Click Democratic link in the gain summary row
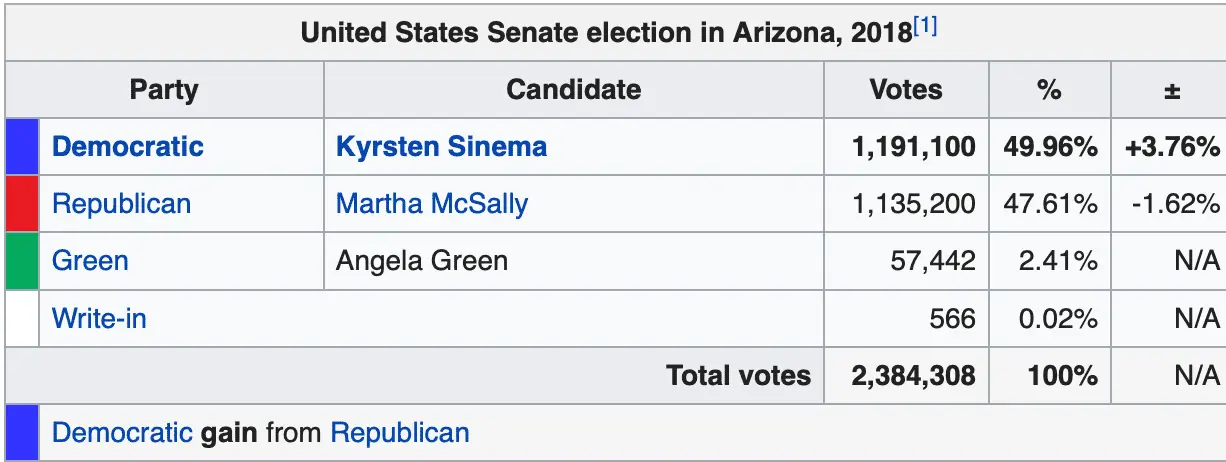 [121, 433]
